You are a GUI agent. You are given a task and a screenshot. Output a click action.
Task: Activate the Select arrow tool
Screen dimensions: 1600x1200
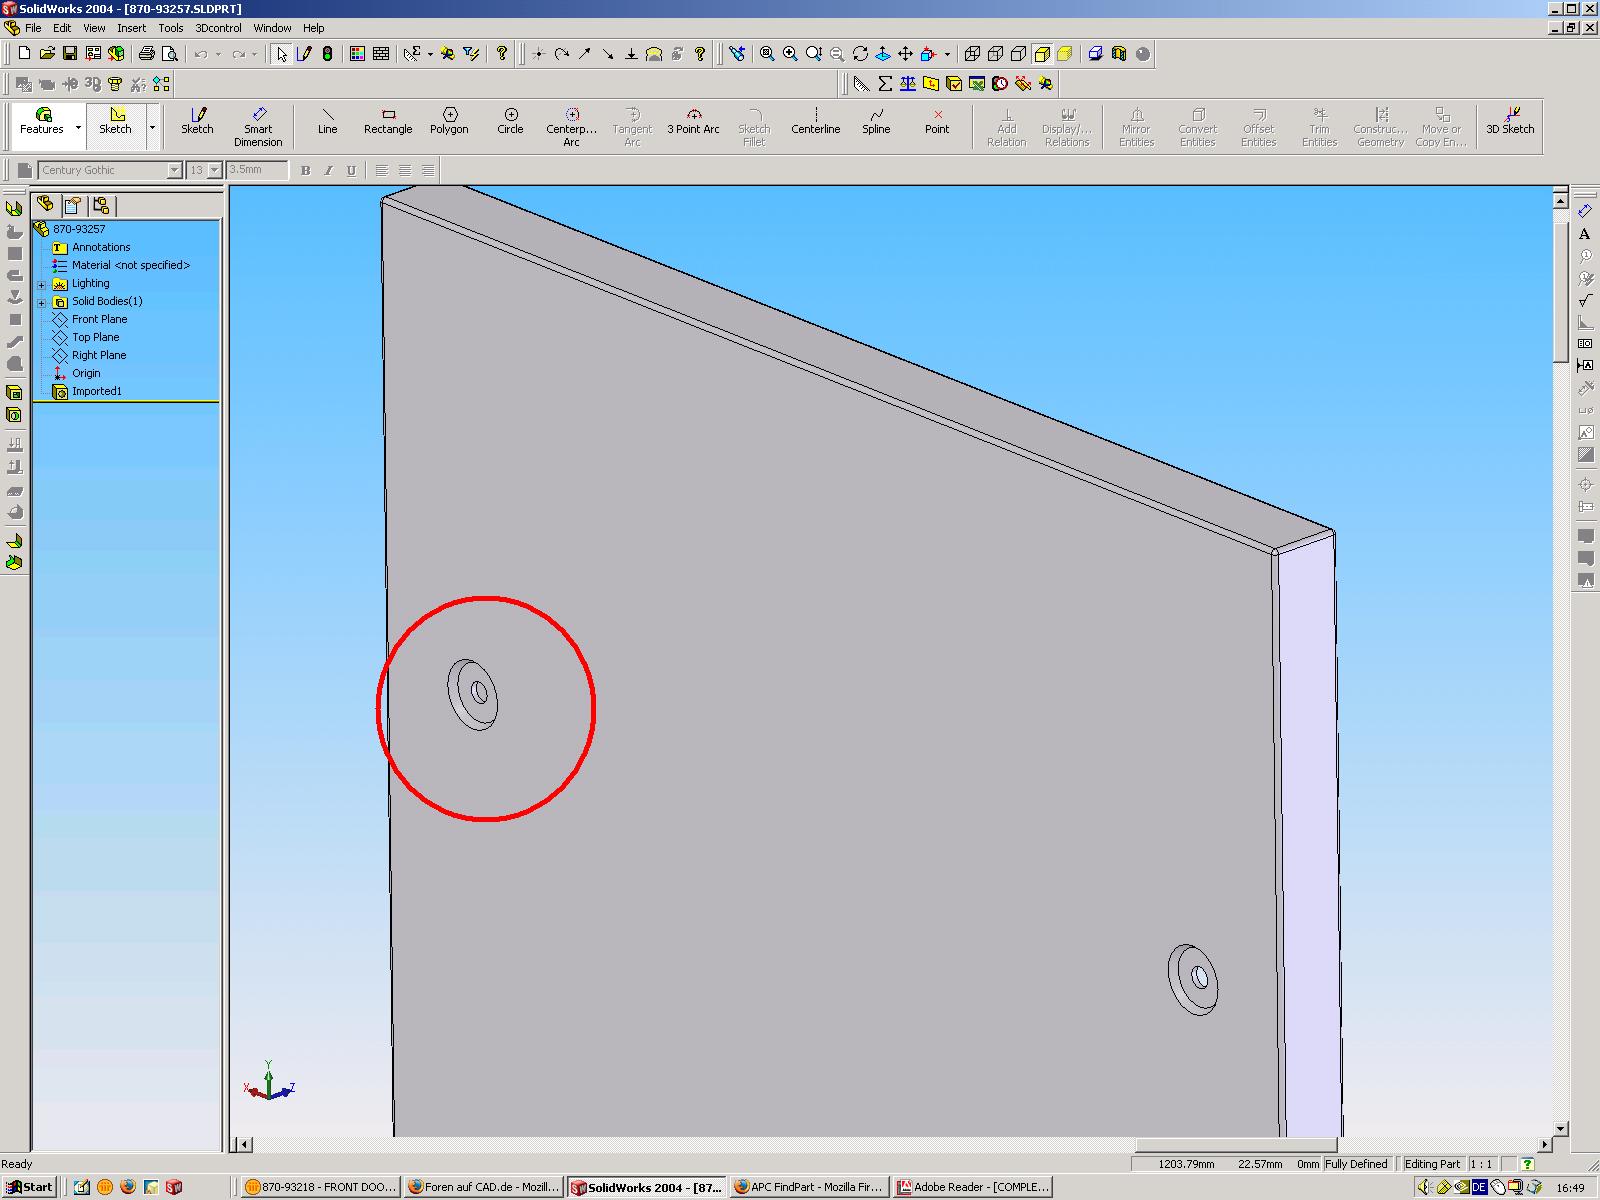(282, 54)
